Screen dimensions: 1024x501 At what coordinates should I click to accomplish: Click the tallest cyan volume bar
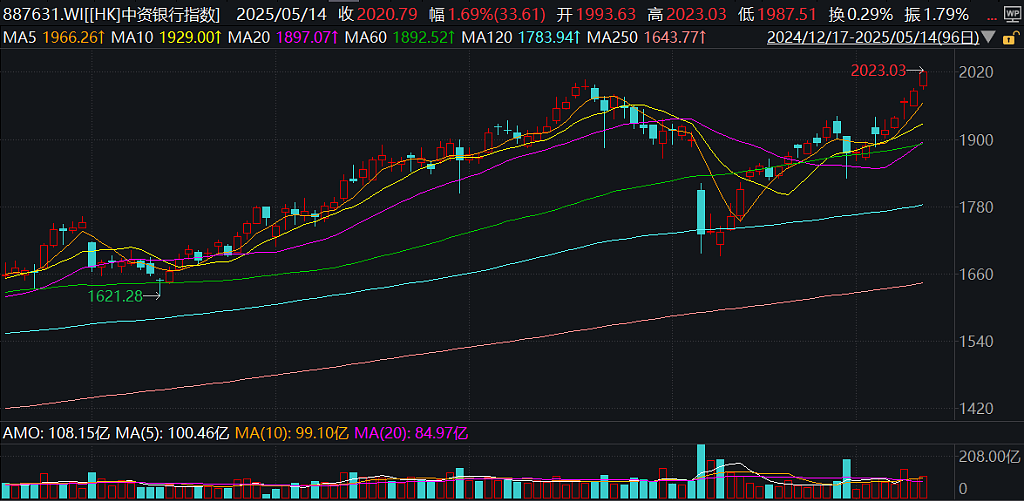click(701, 472)
